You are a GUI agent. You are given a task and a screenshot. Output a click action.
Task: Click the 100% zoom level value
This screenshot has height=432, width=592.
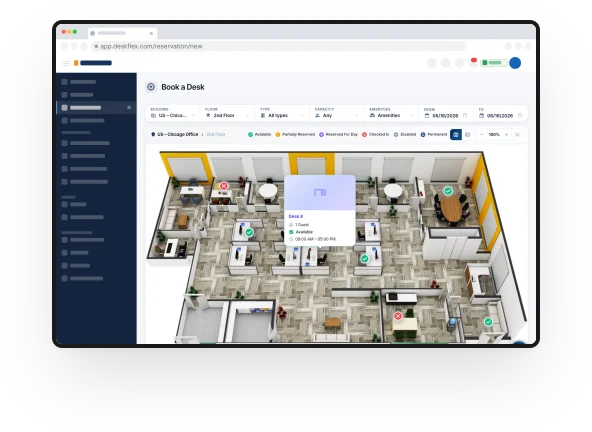click(x=494, y=134)
